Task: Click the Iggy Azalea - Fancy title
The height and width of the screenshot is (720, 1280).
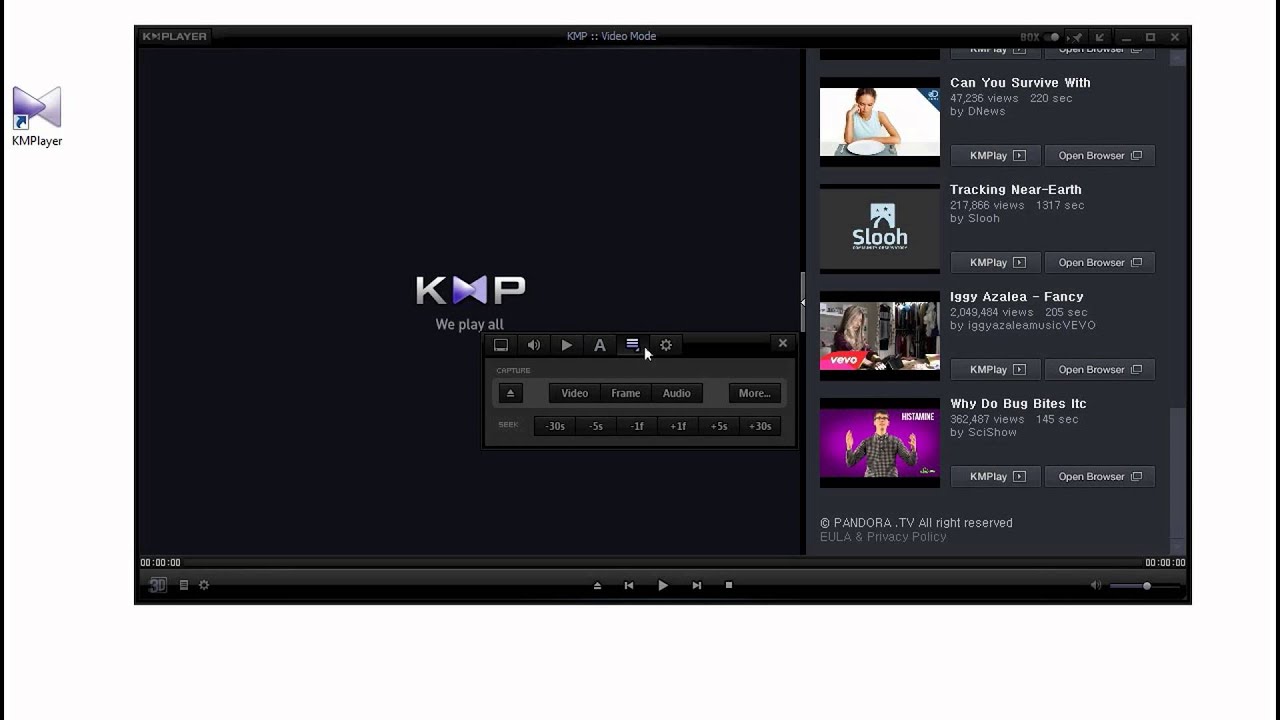Action: tap(1017, 297)
